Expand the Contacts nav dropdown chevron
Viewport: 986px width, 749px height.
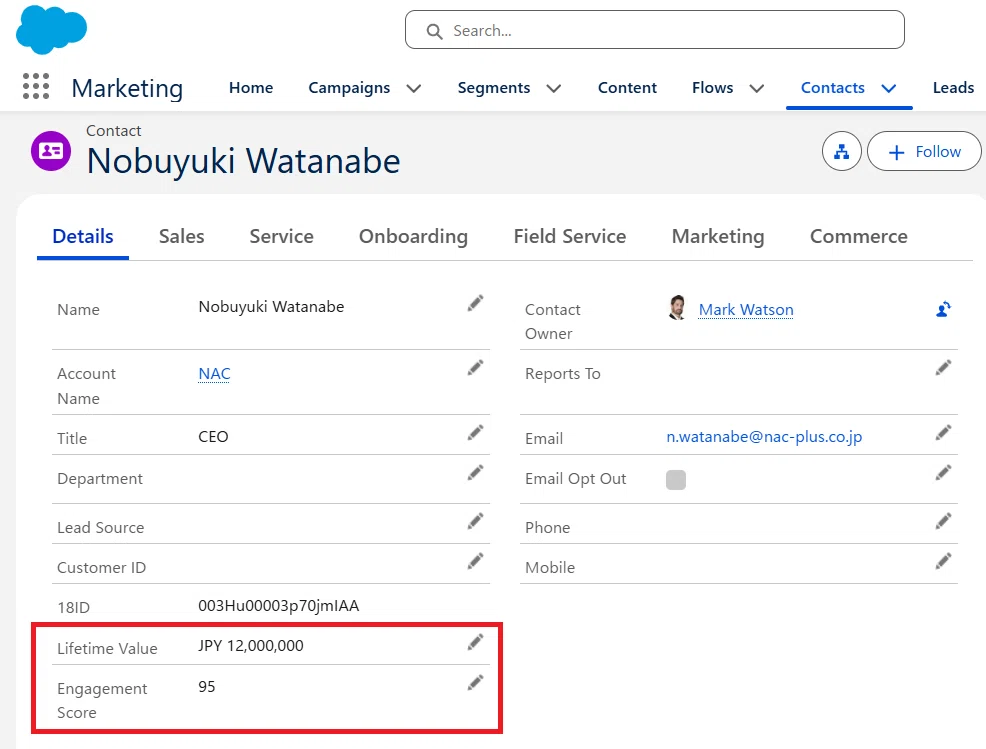click(889, 89)
